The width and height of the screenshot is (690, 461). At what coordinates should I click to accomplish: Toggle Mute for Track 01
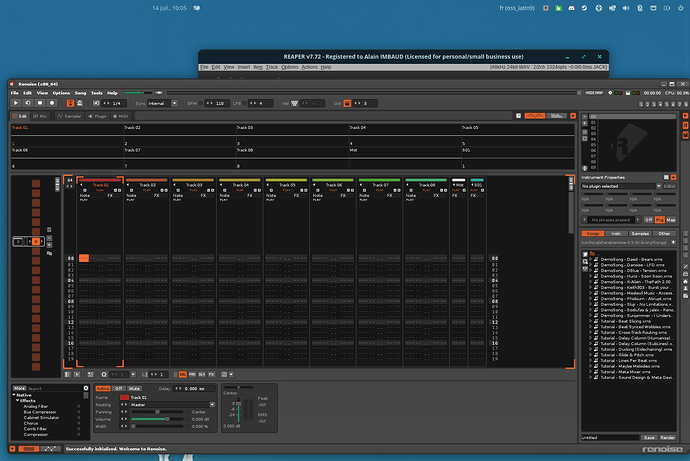tap(134, 388)
